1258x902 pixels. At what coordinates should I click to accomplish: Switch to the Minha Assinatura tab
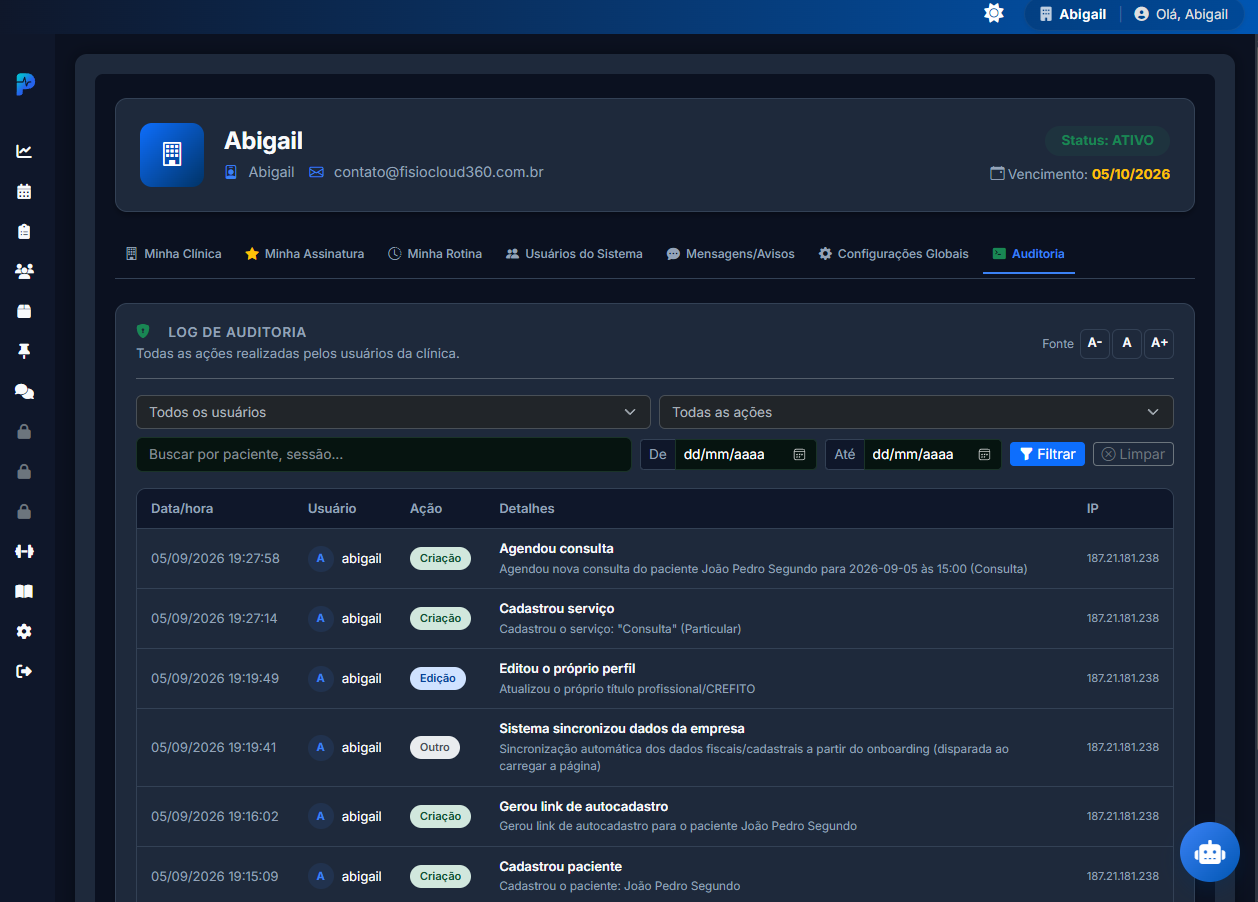pyautogui.click(x=304, y=254)
